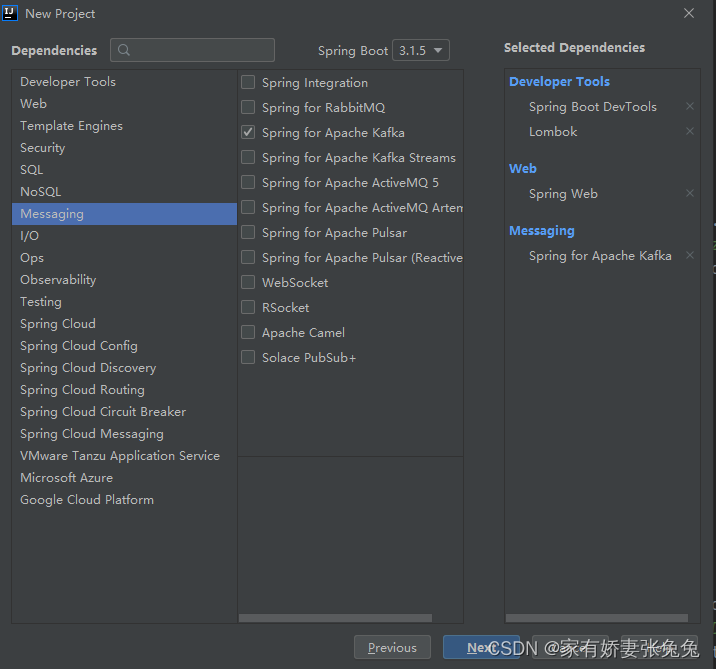Remove Spring for Apache Kafka selection
Screen dimensions: 716x669
coord(690,255)
